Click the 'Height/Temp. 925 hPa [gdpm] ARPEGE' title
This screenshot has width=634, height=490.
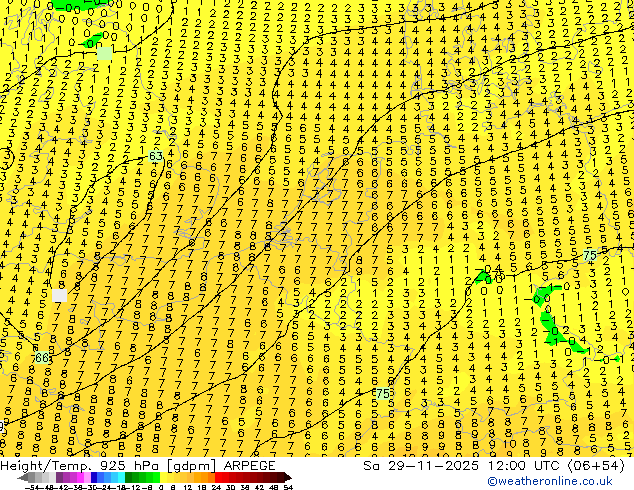click(x=138, y=466)
